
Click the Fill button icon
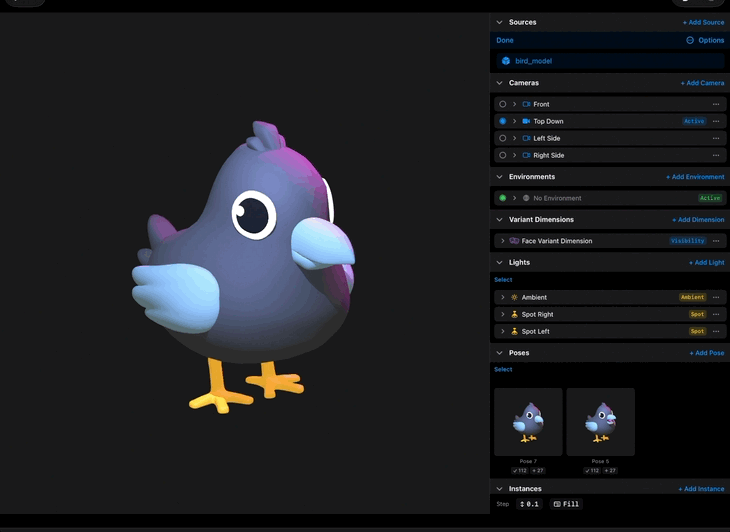[x=557, y=504]
